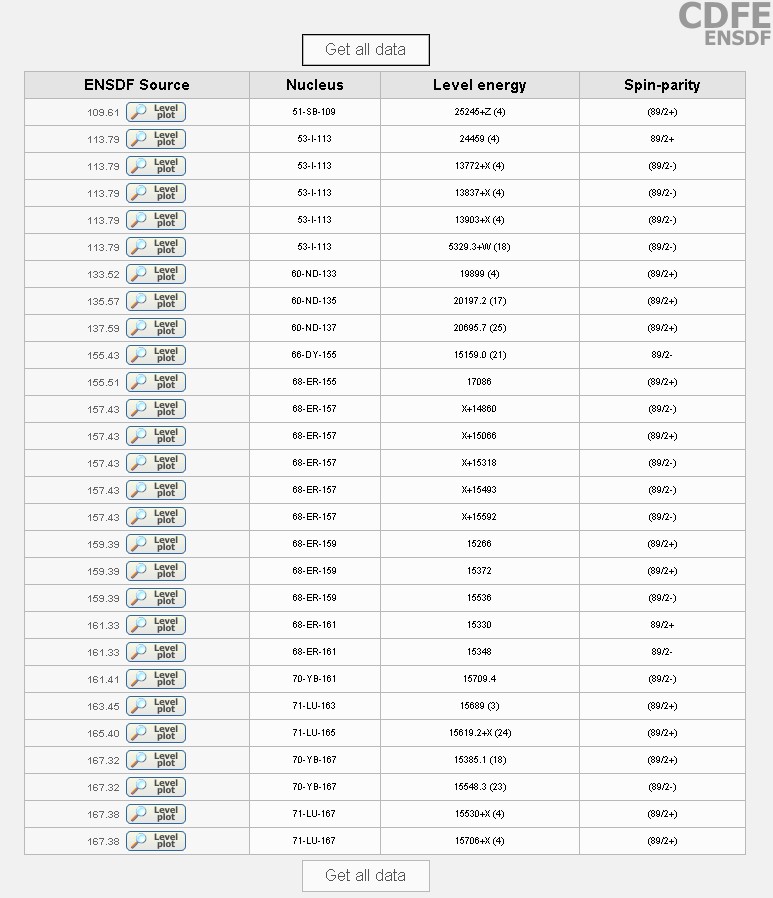Open Level plot for 15530+X (4) row
Image resolution: width=773 pixels, height=898 pixels.
[x=156, y=814]
